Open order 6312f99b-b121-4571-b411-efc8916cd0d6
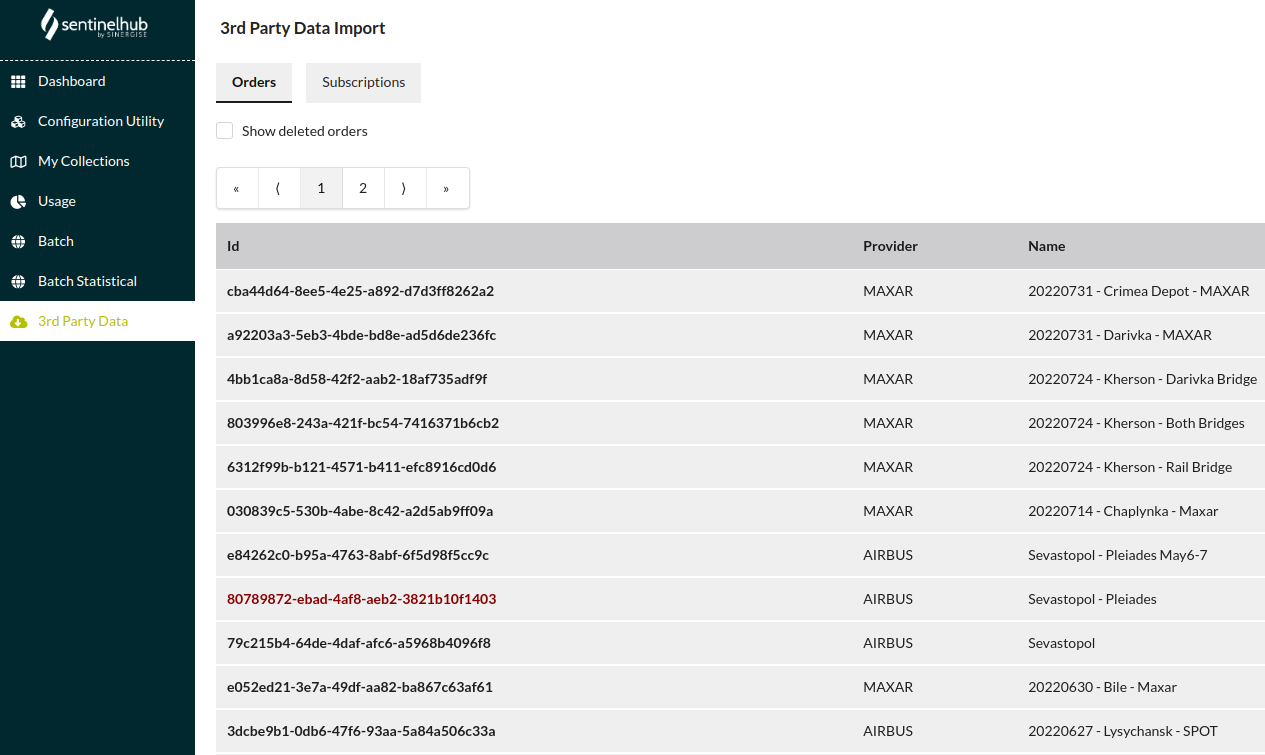 click(x=361, y=467)
